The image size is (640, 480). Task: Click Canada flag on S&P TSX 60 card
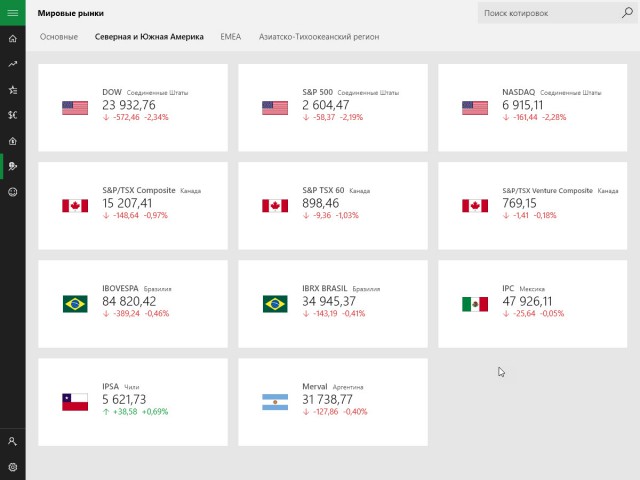(x=275, y=206)
